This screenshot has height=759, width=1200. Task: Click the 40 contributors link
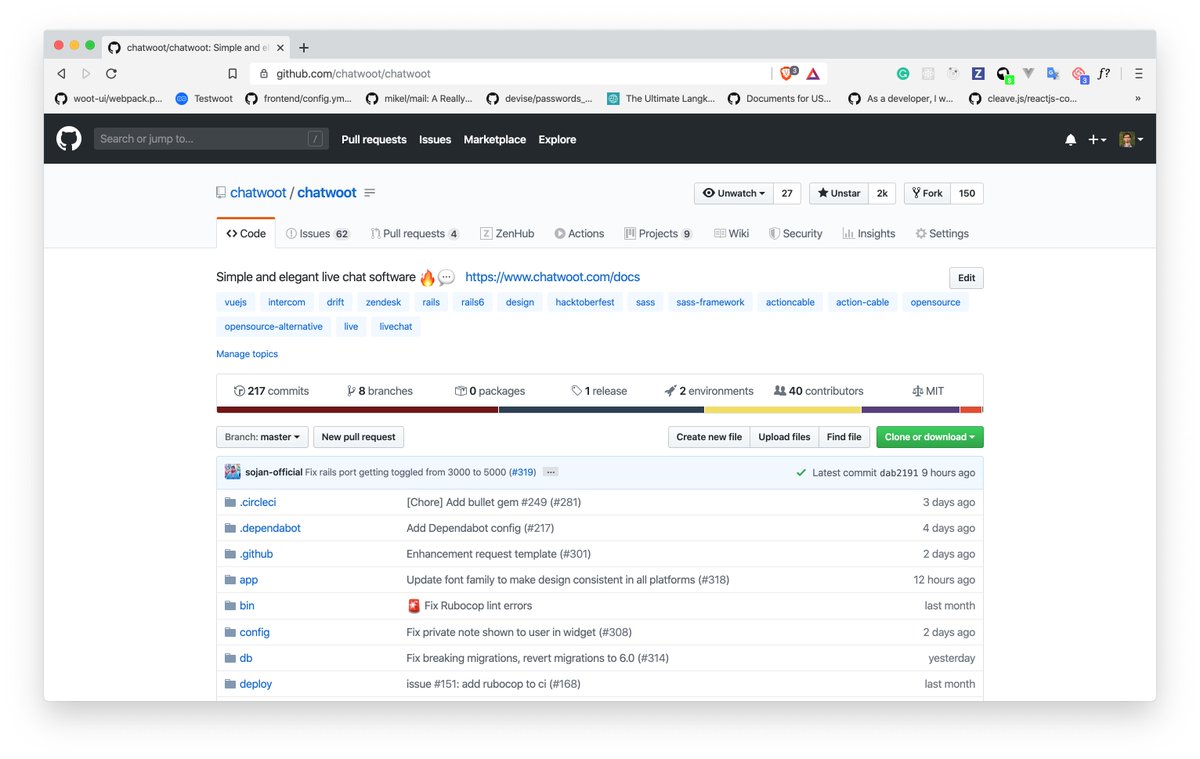[818, 391]
